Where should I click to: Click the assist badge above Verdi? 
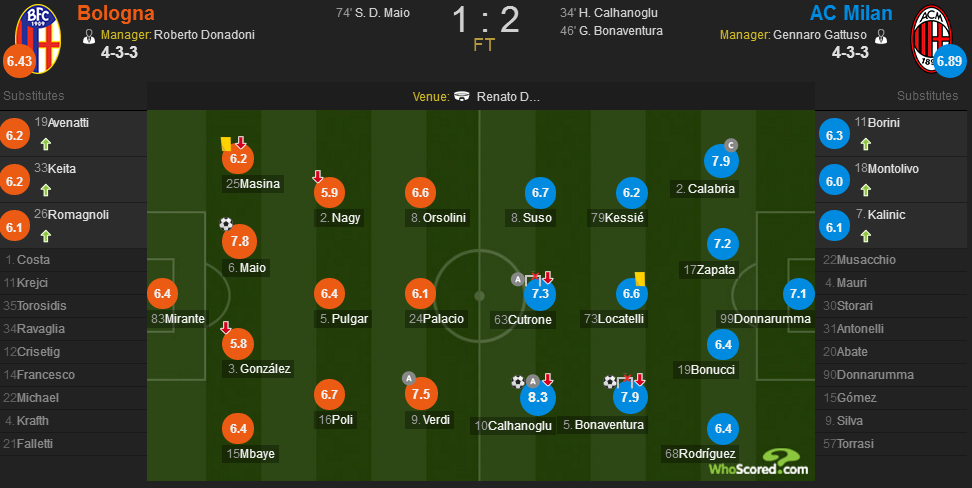[409, 378]
